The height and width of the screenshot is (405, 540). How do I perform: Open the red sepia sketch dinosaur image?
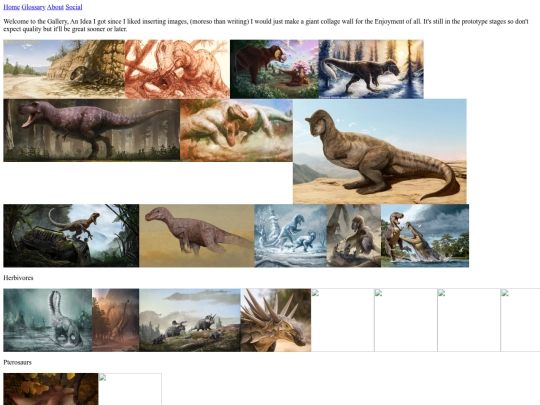(x=177, y=69)
